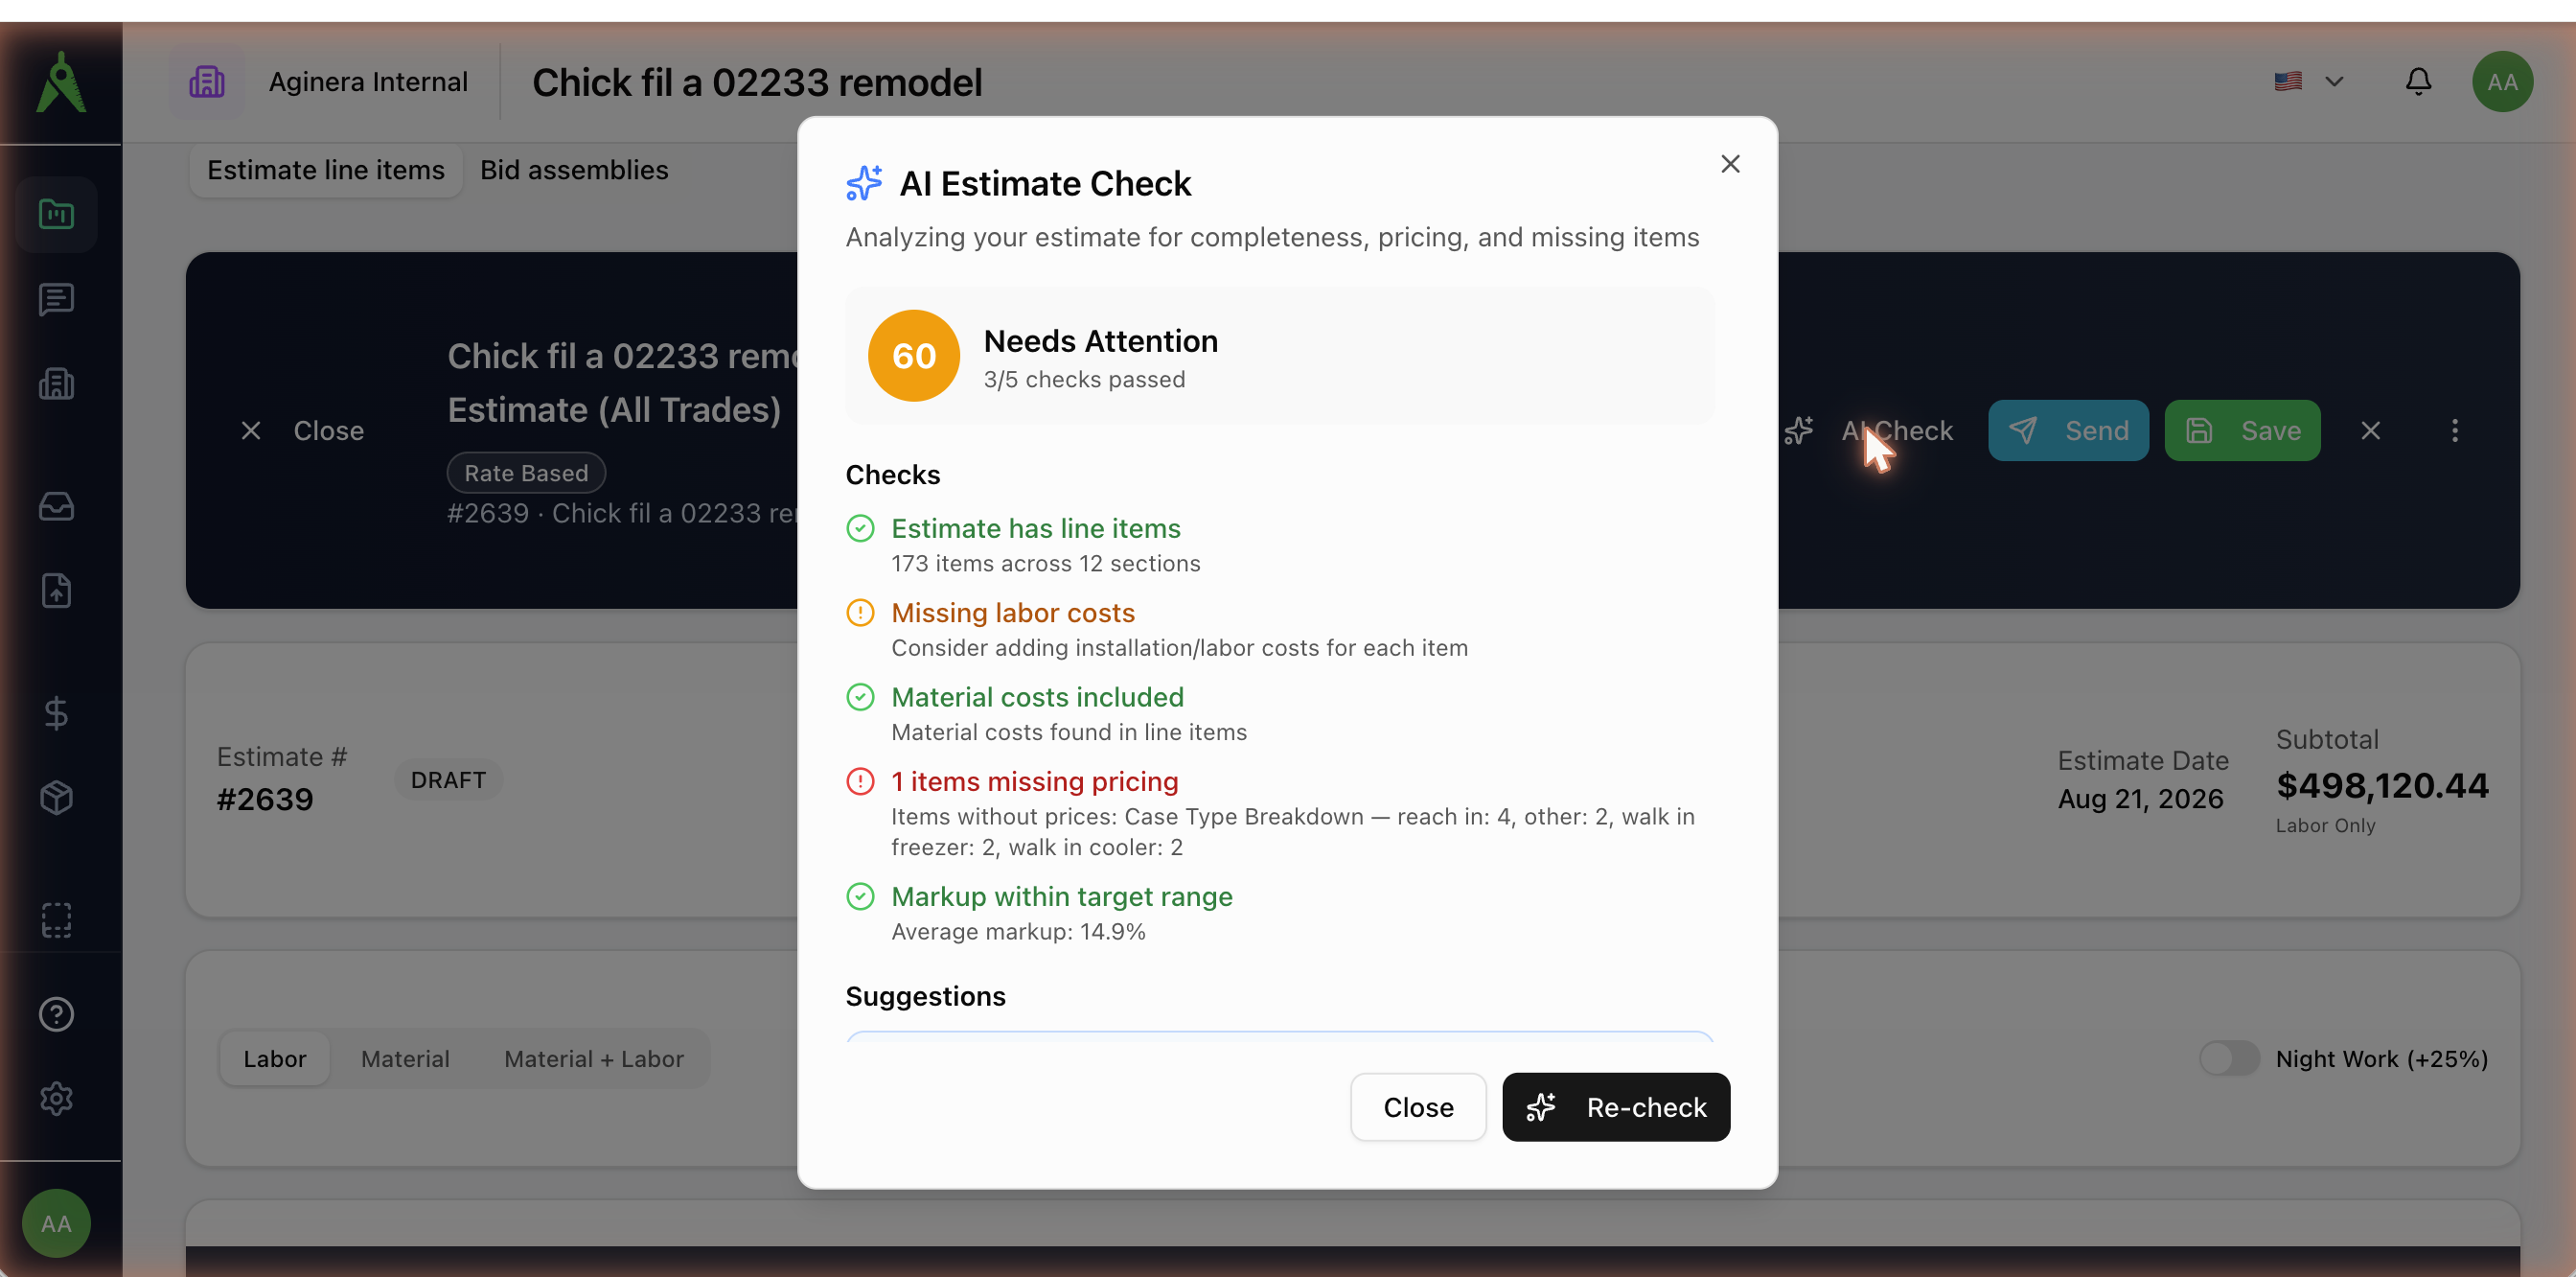Click the sparkle icon beside AI Estimate Check title
Image resolution: width=2576 pixels, height=1277 pixels.
pos(864,183)
